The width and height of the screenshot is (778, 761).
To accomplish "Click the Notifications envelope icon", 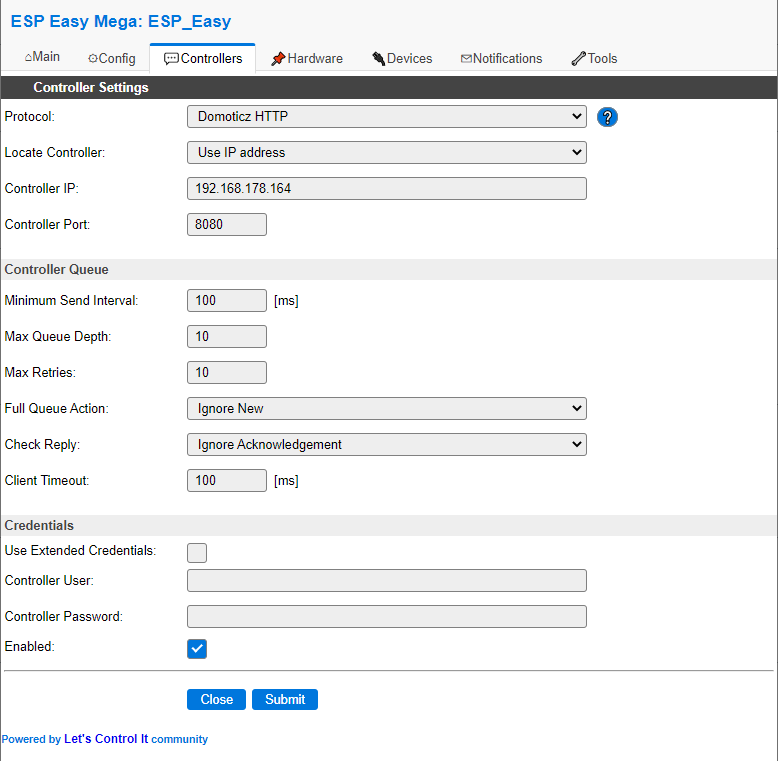I will tap(466, 59).
